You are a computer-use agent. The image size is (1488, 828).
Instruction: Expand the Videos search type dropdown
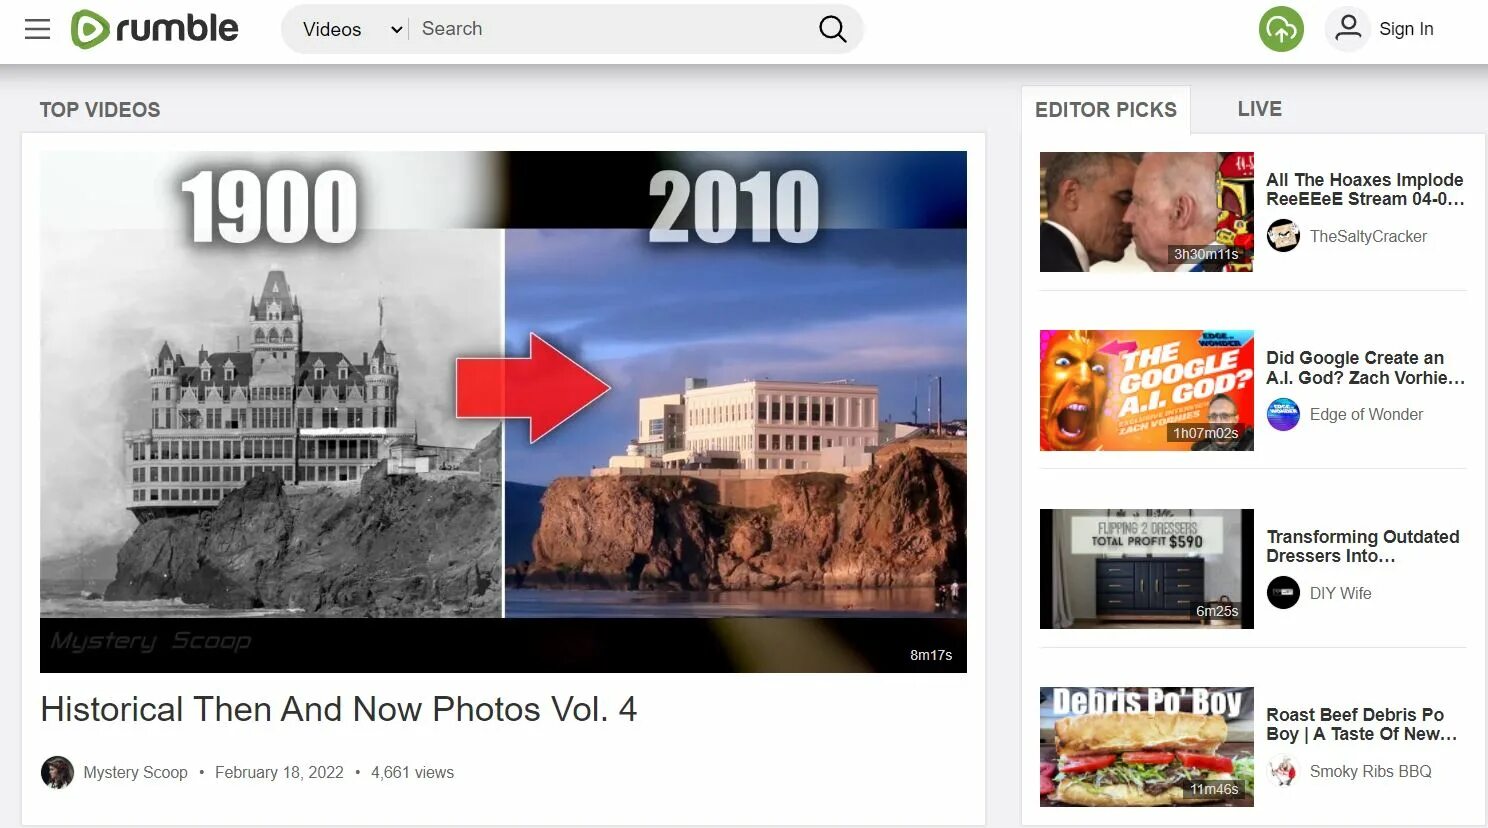(x=351, y=29)
